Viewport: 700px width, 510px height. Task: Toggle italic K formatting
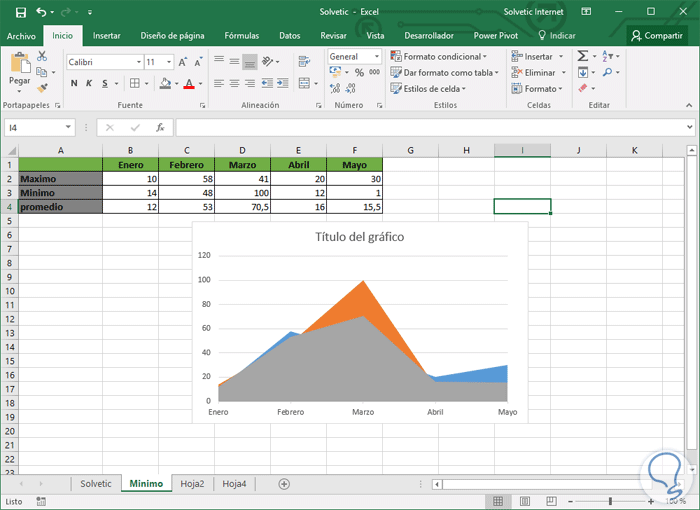(x=89, y=84)
